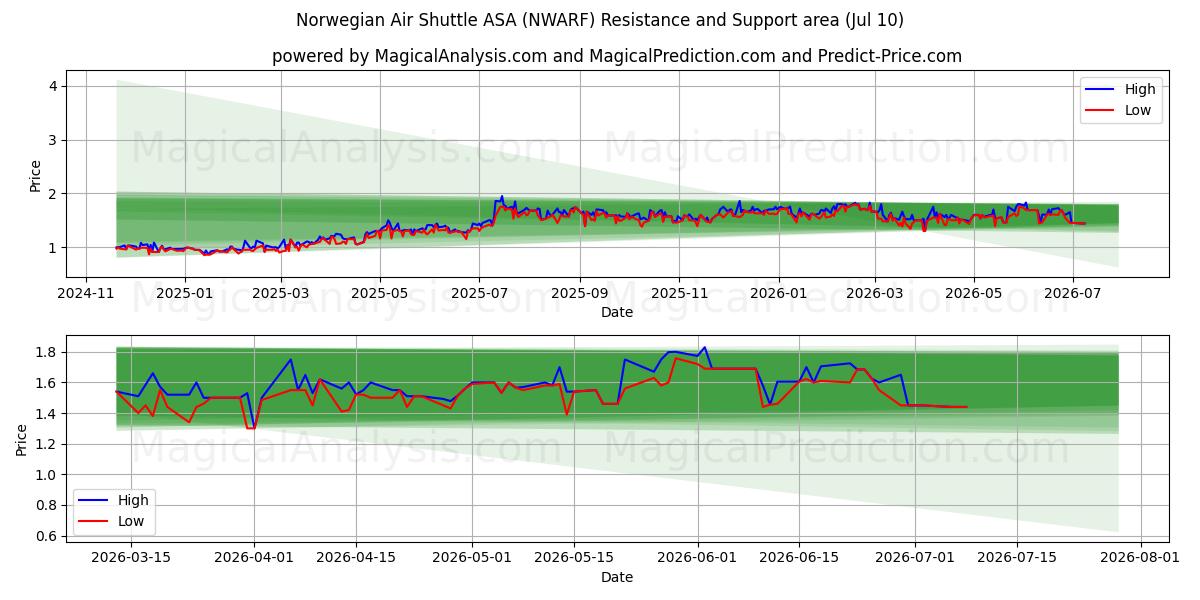Click the top chart y-axis value 2
The width and height of the screenshot is (1200, 600).
click(x=53, y=194)
